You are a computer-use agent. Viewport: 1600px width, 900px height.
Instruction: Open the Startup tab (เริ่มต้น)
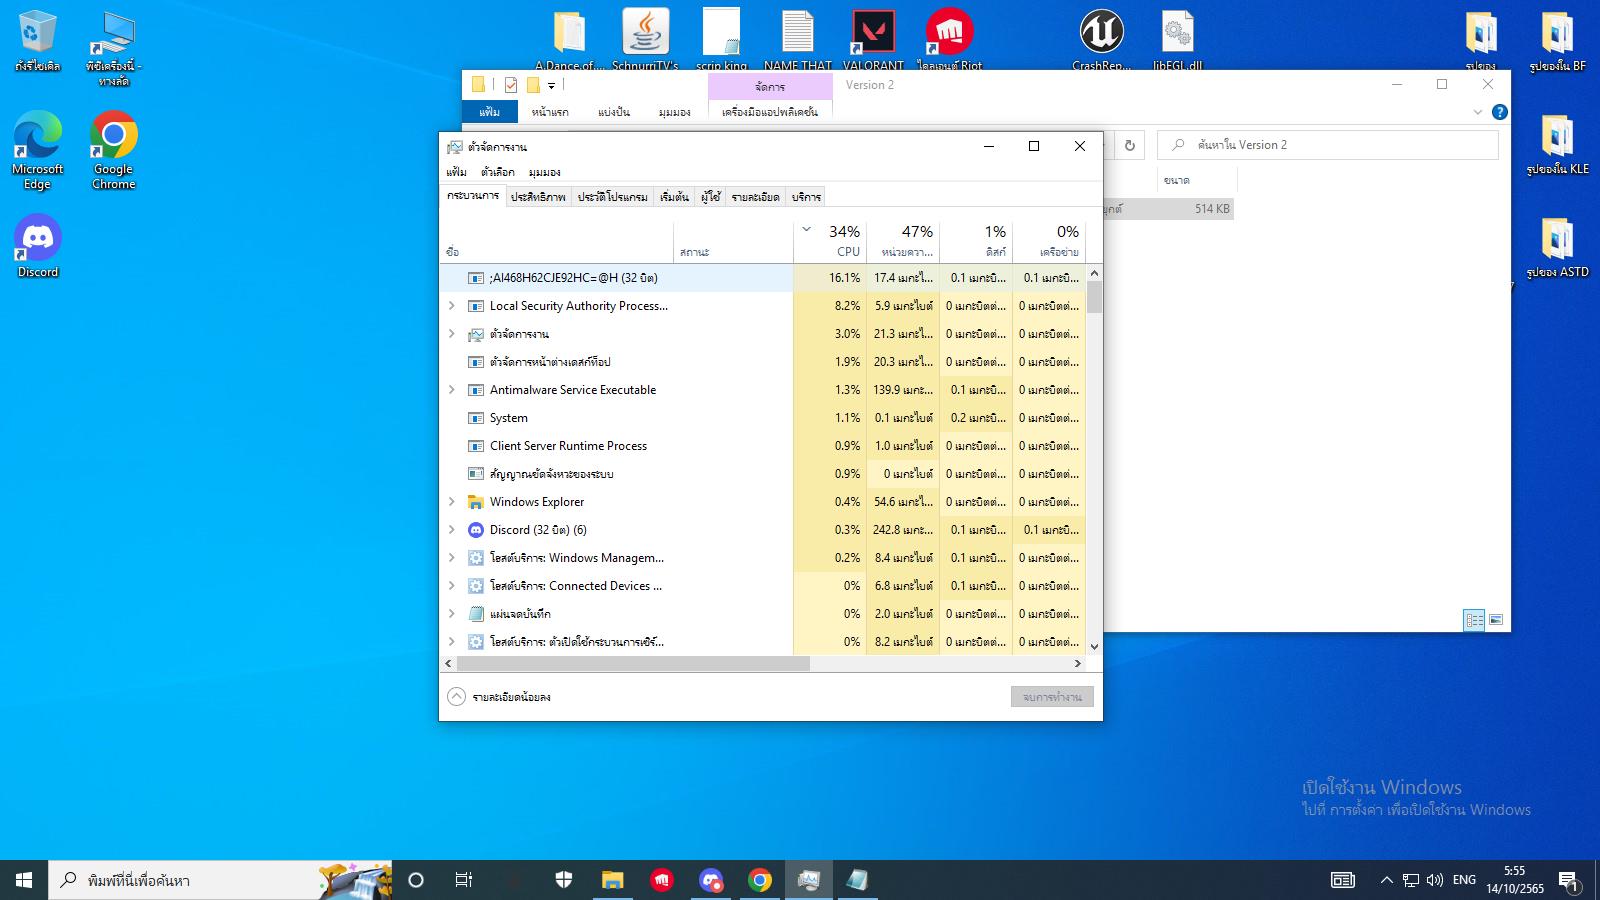674,197
